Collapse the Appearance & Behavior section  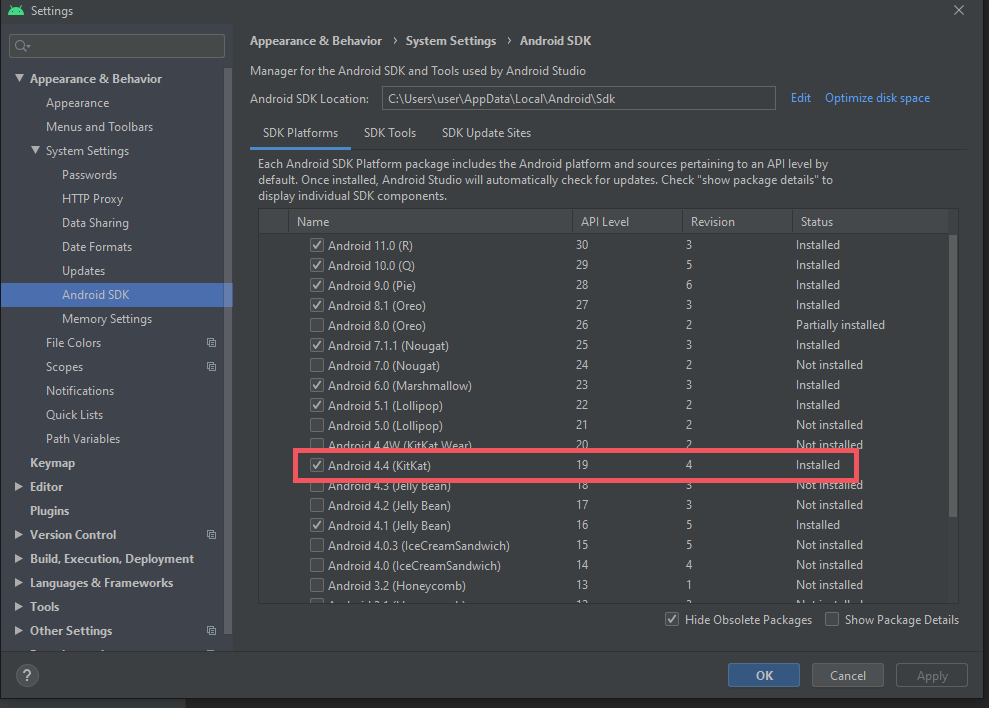(x=19, y=79)
